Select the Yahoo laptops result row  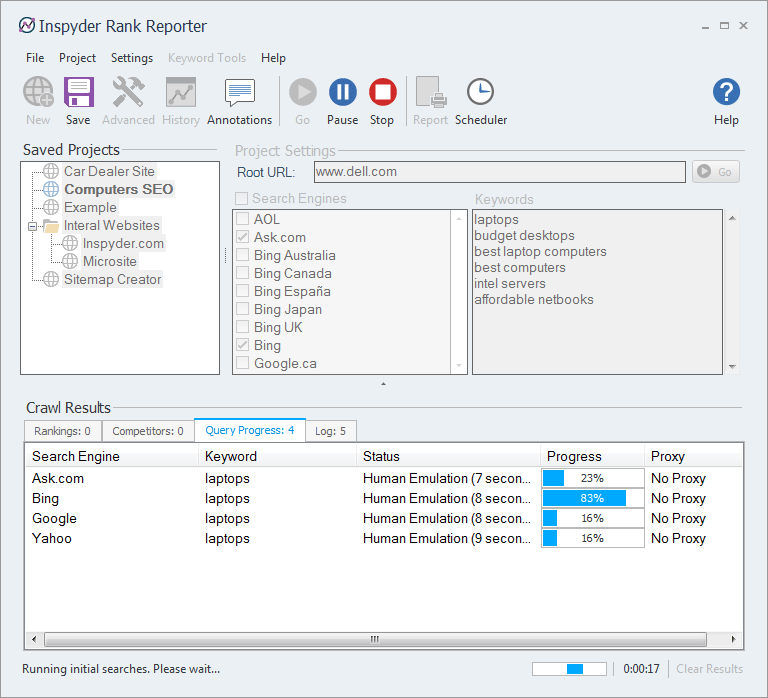pos(384,538)
